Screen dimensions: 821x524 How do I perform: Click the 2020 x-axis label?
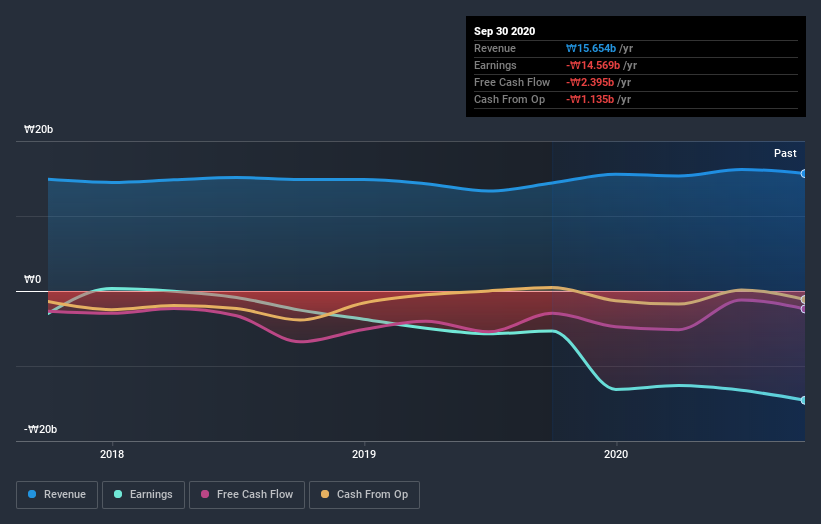(616, 454)
